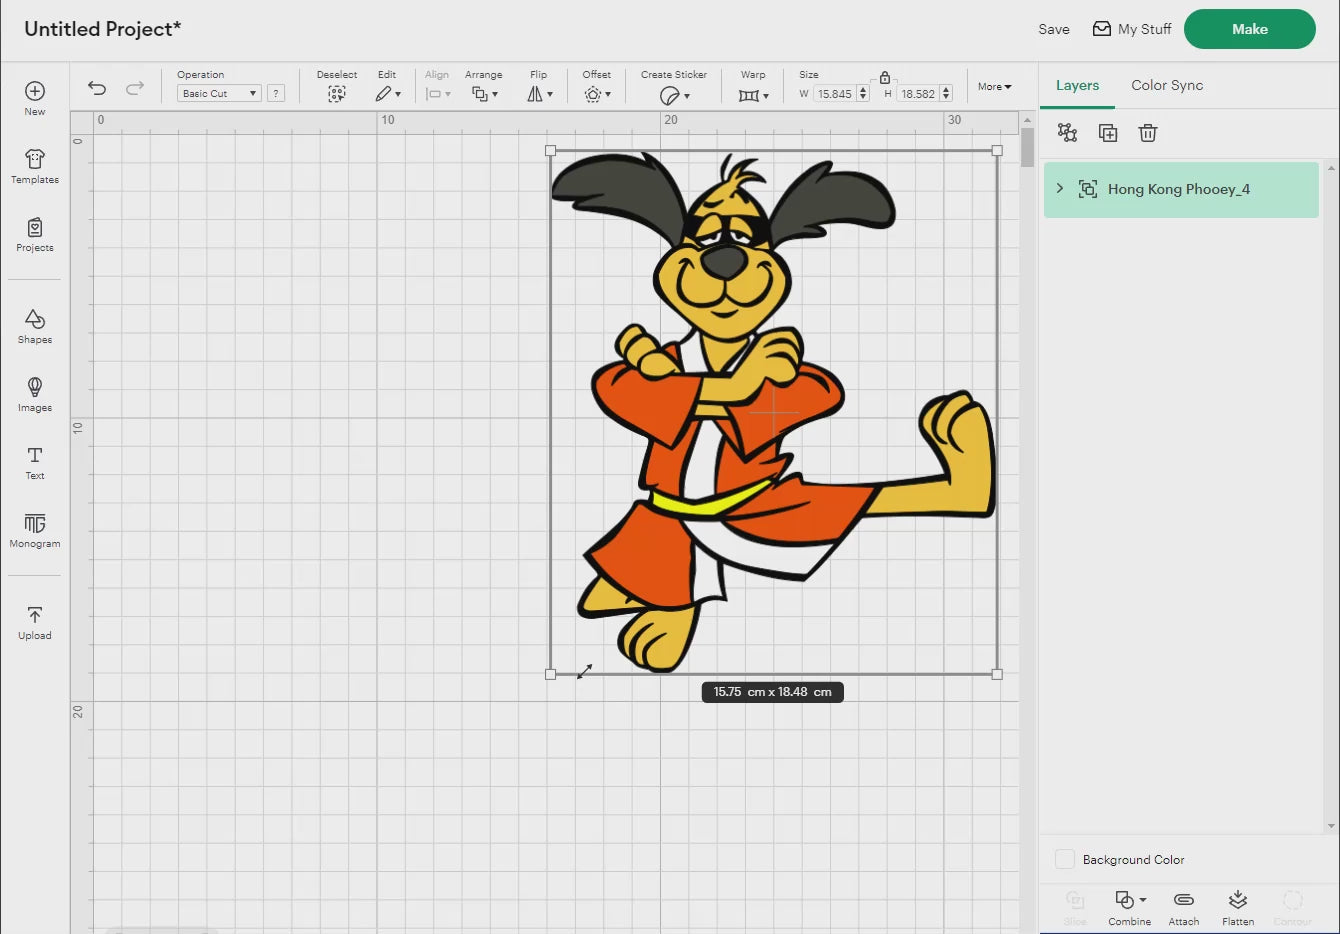Open the Shapes tool
Screen dimensions: 1340x934
point(35,326)
